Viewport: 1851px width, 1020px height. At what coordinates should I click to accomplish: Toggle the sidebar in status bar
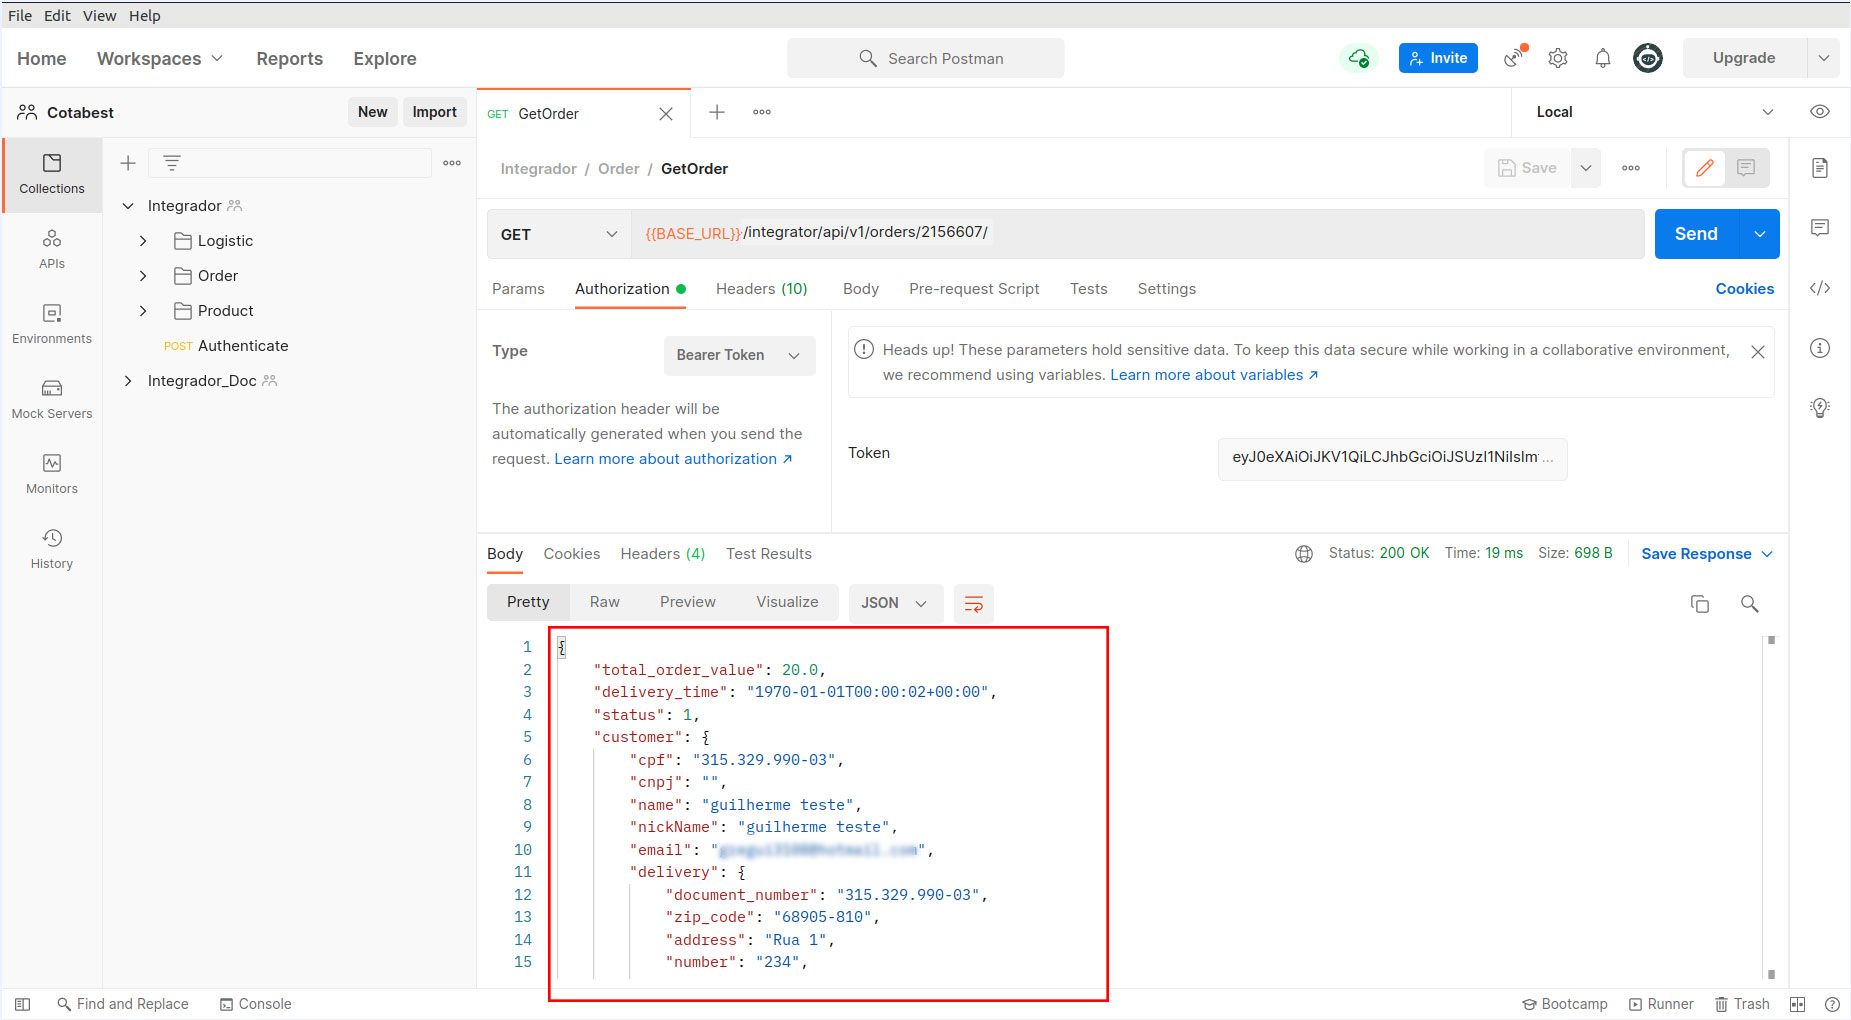(x=23, y=1004)
